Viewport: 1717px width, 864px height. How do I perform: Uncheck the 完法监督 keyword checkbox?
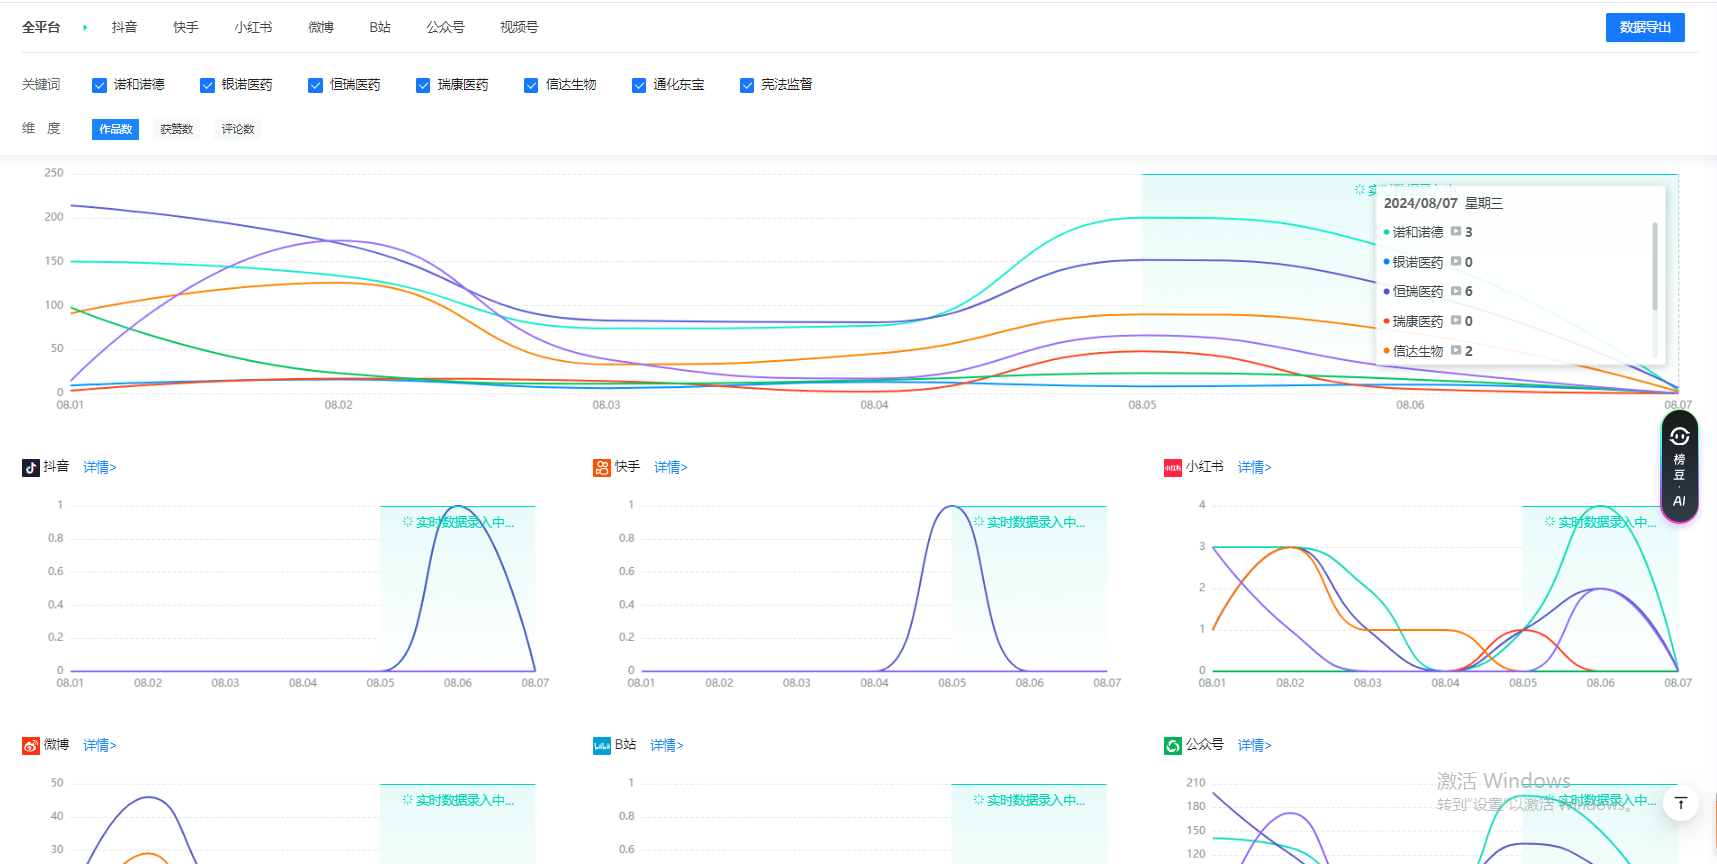coord(747,85)
